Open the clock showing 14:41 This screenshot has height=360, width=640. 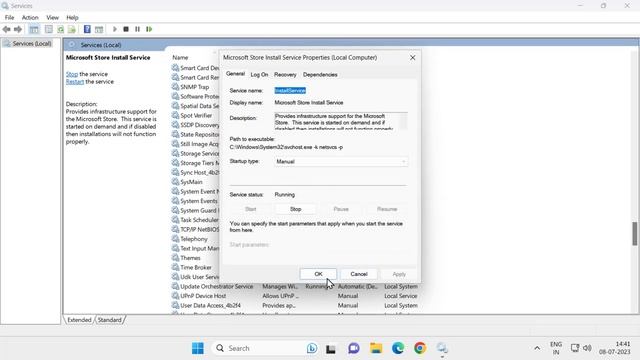pos(615,348)
